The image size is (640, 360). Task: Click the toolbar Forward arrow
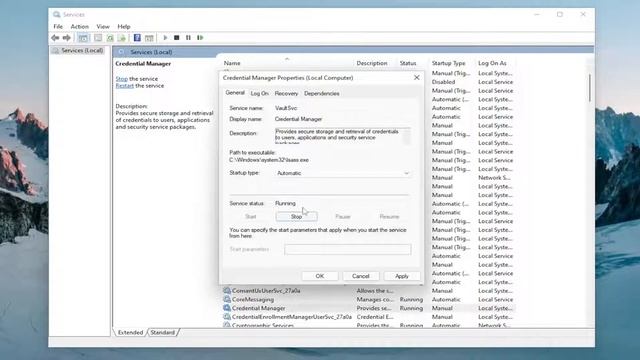tap(67, 38)
